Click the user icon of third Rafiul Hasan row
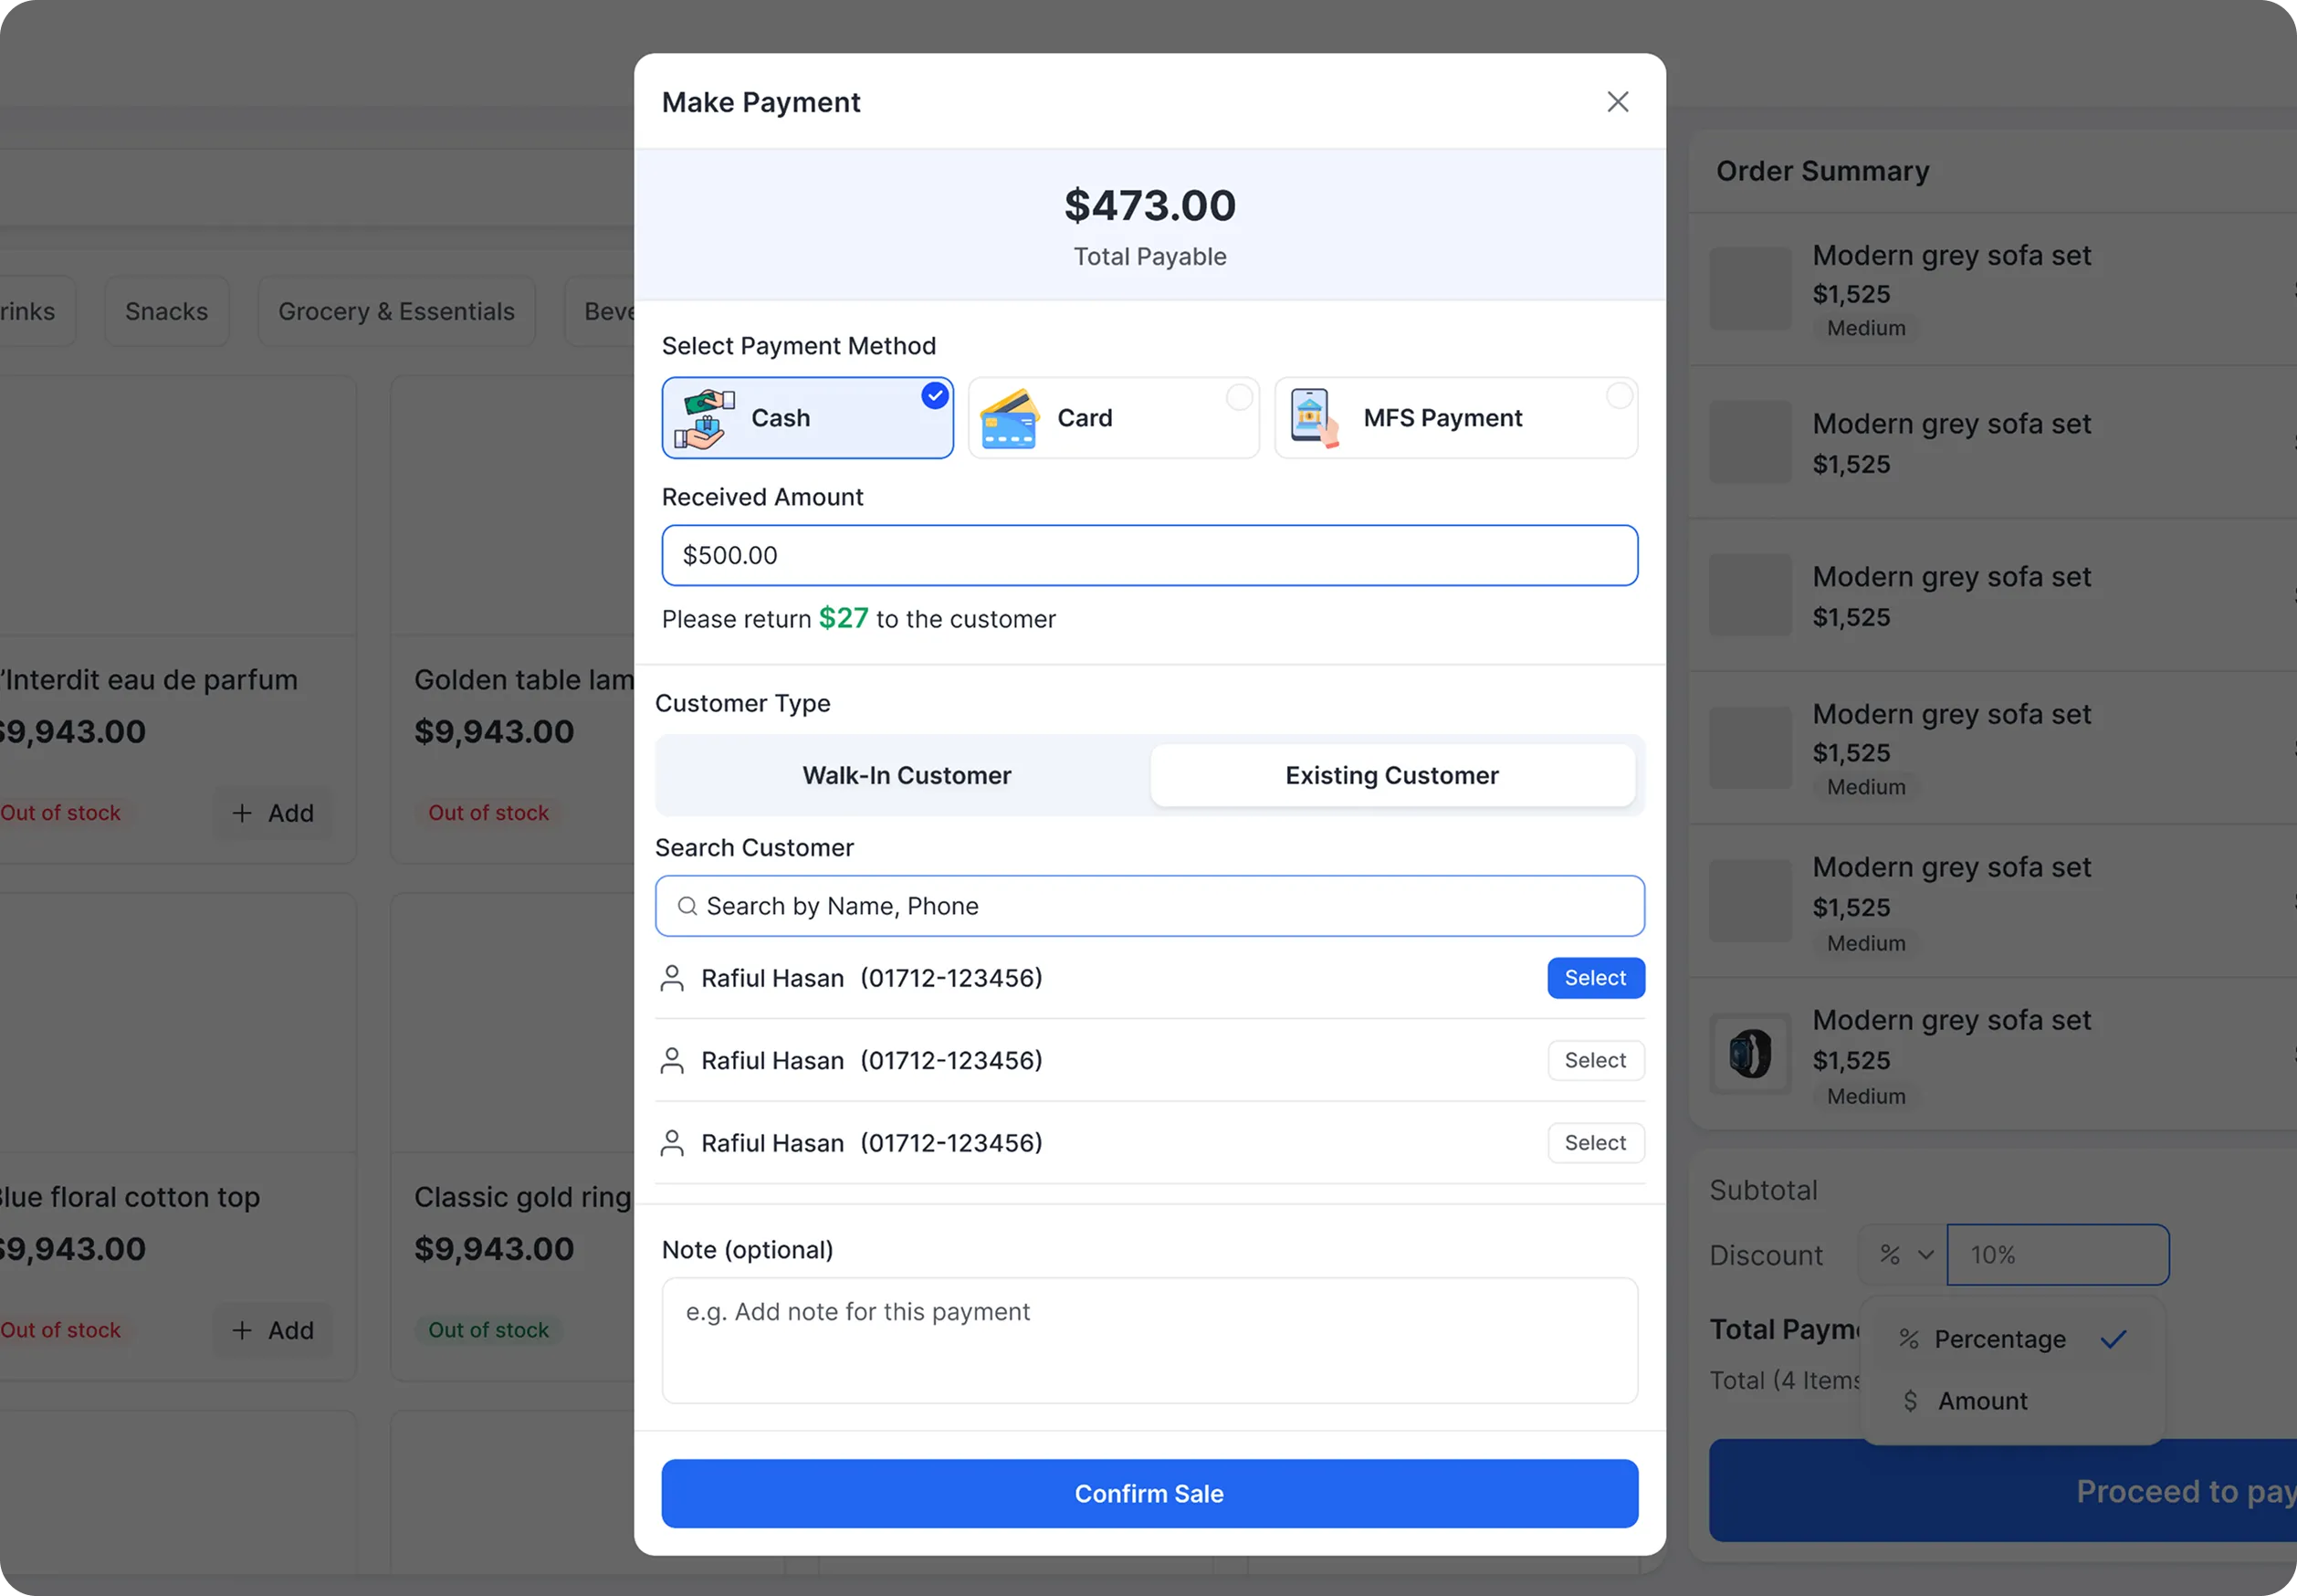 672,1143
